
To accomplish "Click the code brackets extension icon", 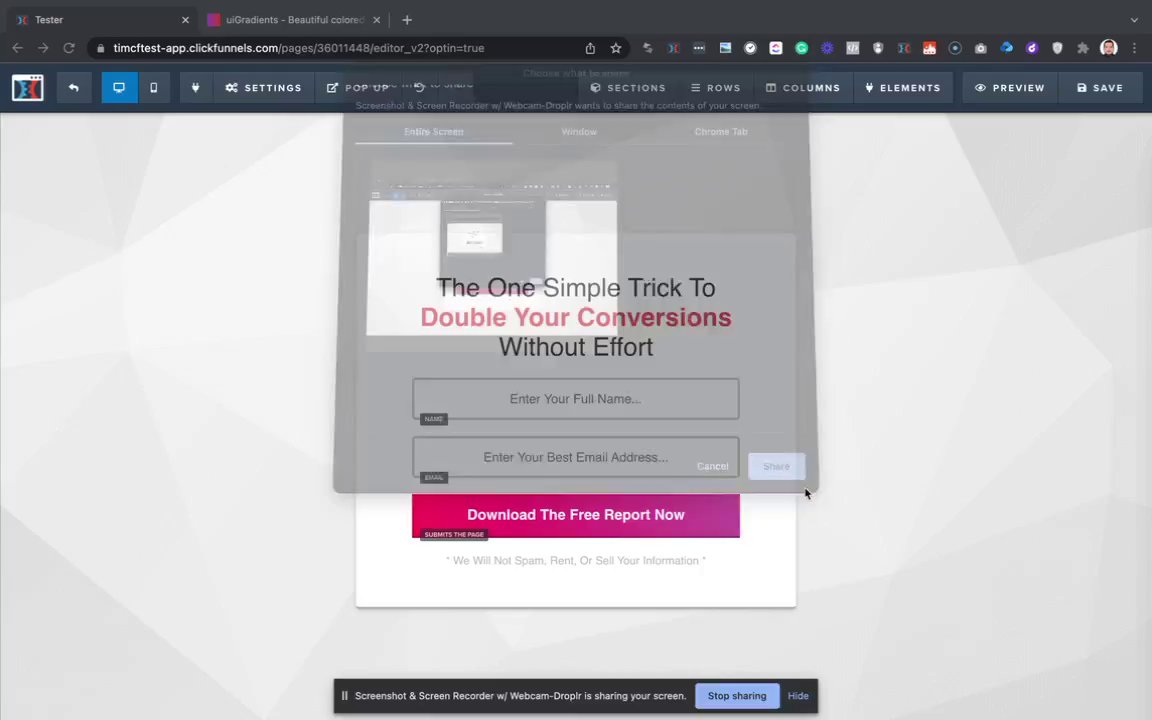I will tap(852, 48).
